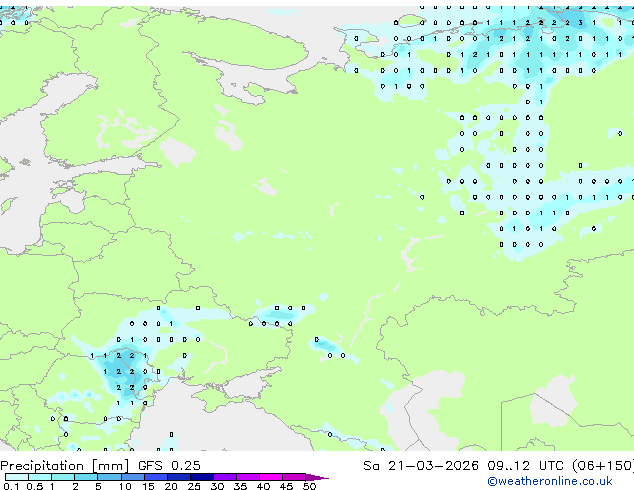Click the 45–50 mm legend color swatch
This screenshot has height=490, width=634.
pyautogui.click(x=294, y=477)
